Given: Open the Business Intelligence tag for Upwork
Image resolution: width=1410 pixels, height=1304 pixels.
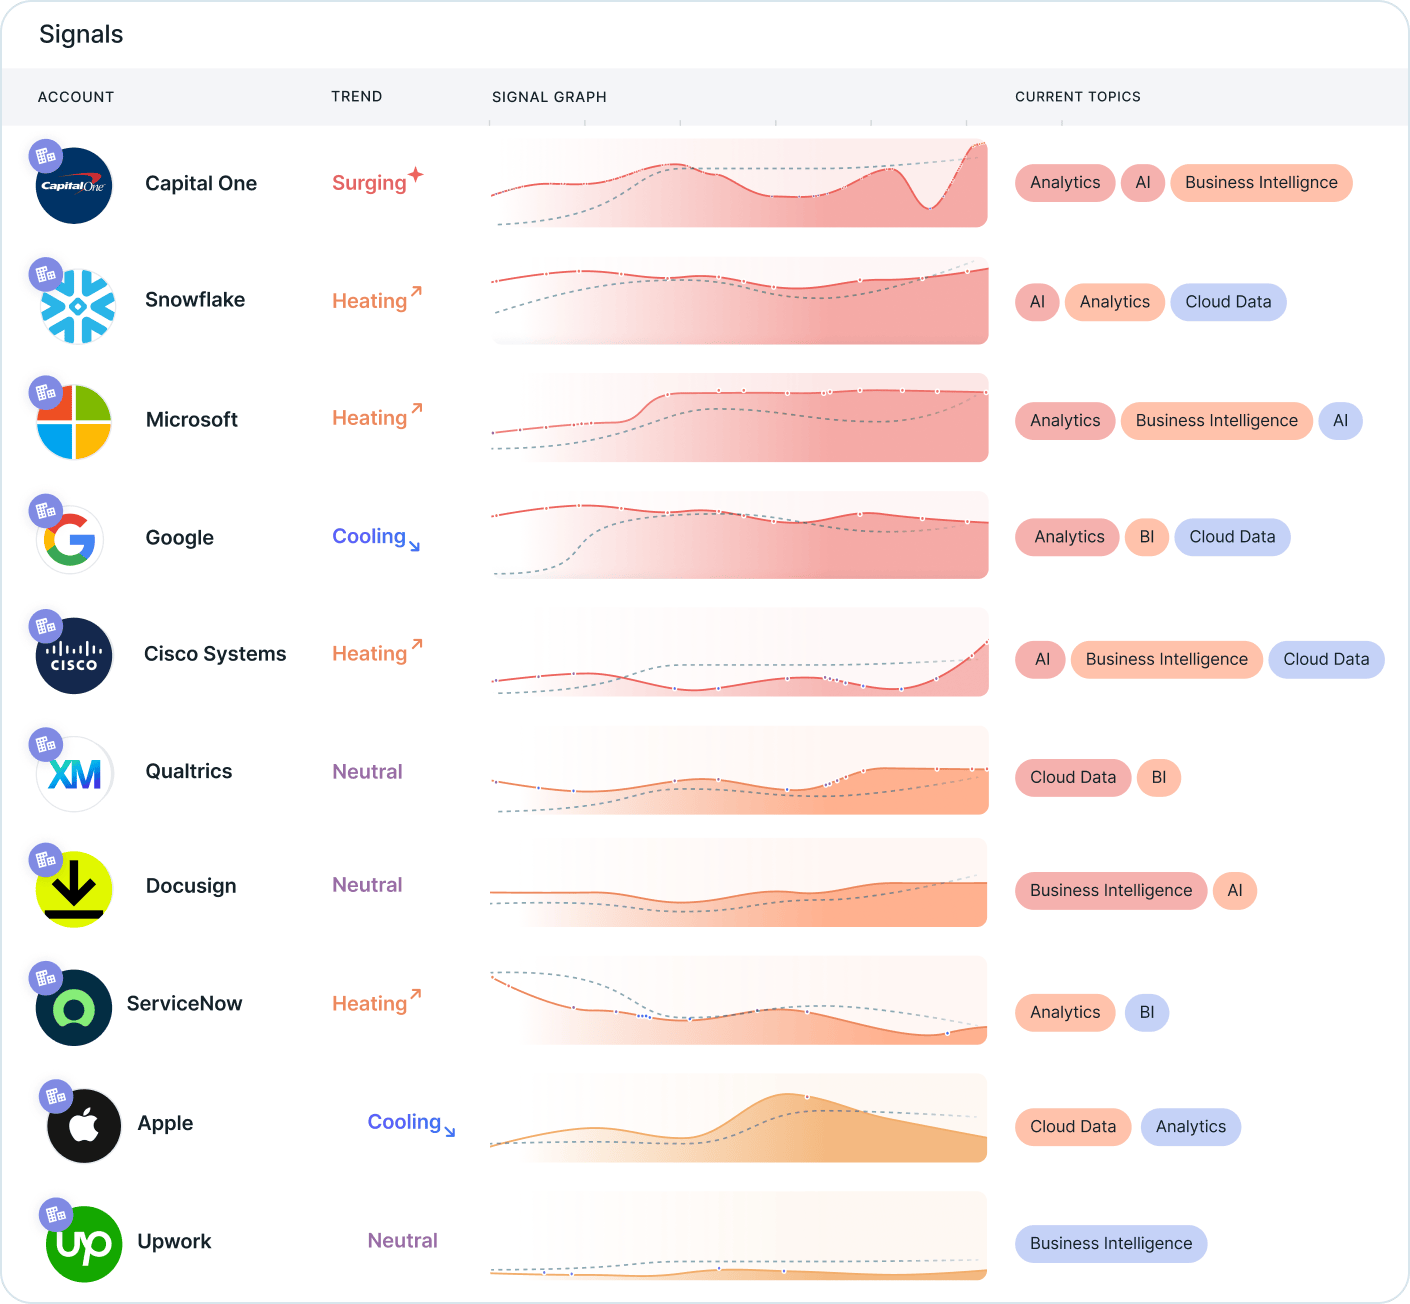Looking at the screenshot, I should pos(1111,1244).
